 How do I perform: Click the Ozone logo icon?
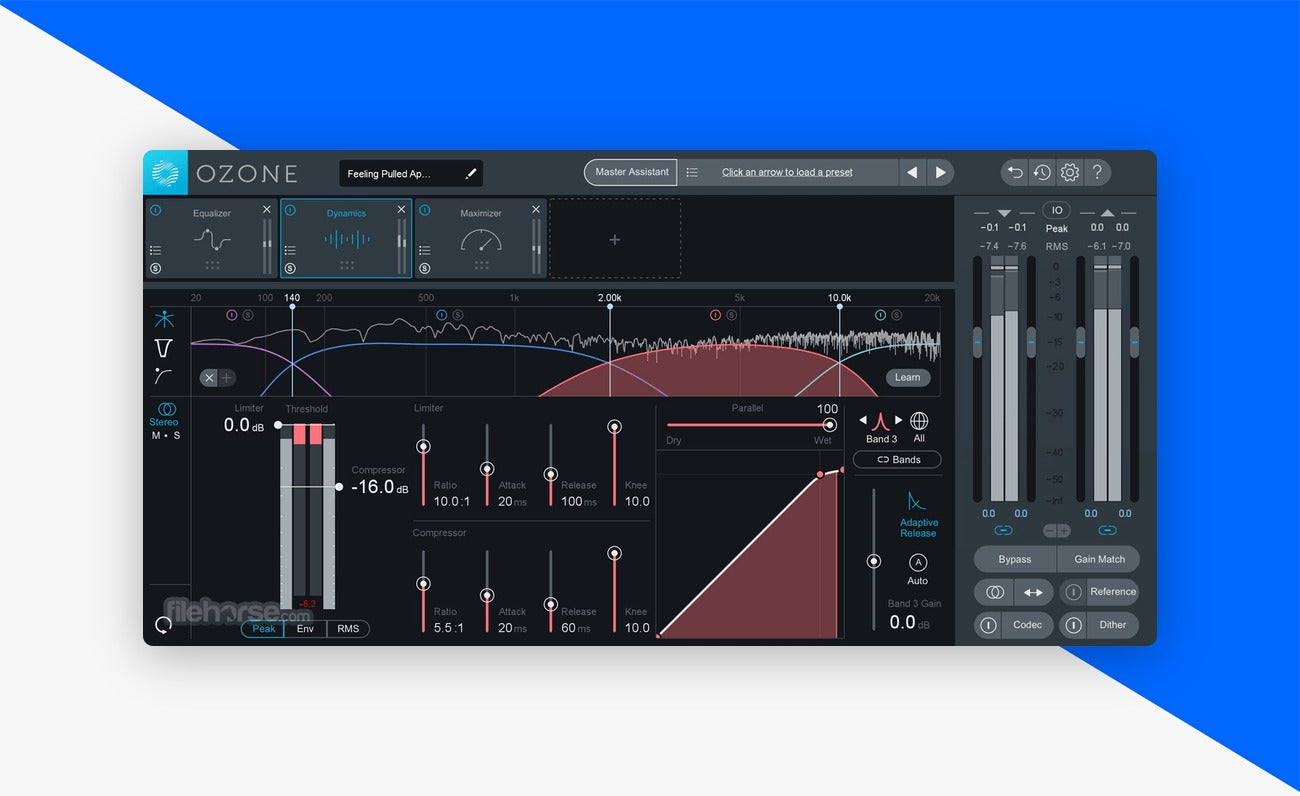pyautogui.click(x=165, y=173)
